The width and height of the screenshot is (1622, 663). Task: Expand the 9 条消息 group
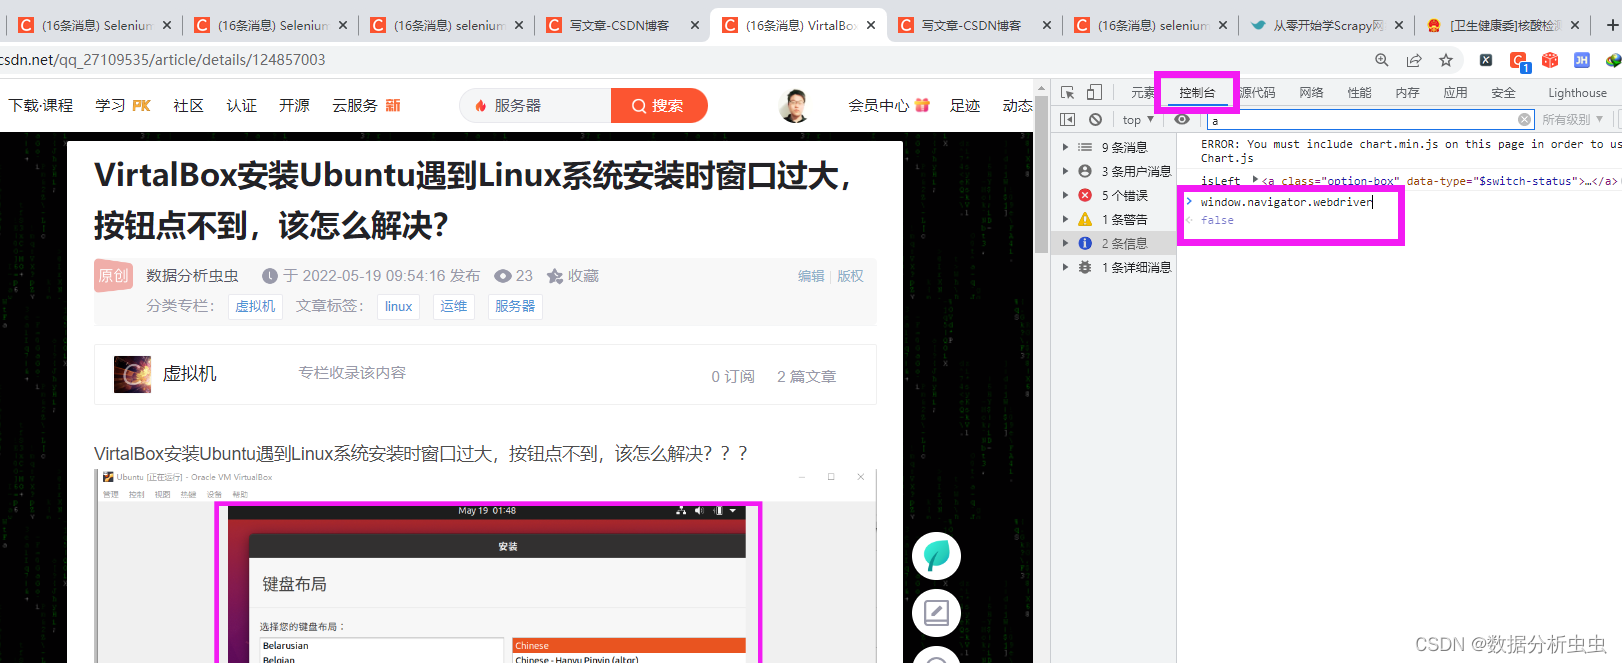pos(1065,147)
